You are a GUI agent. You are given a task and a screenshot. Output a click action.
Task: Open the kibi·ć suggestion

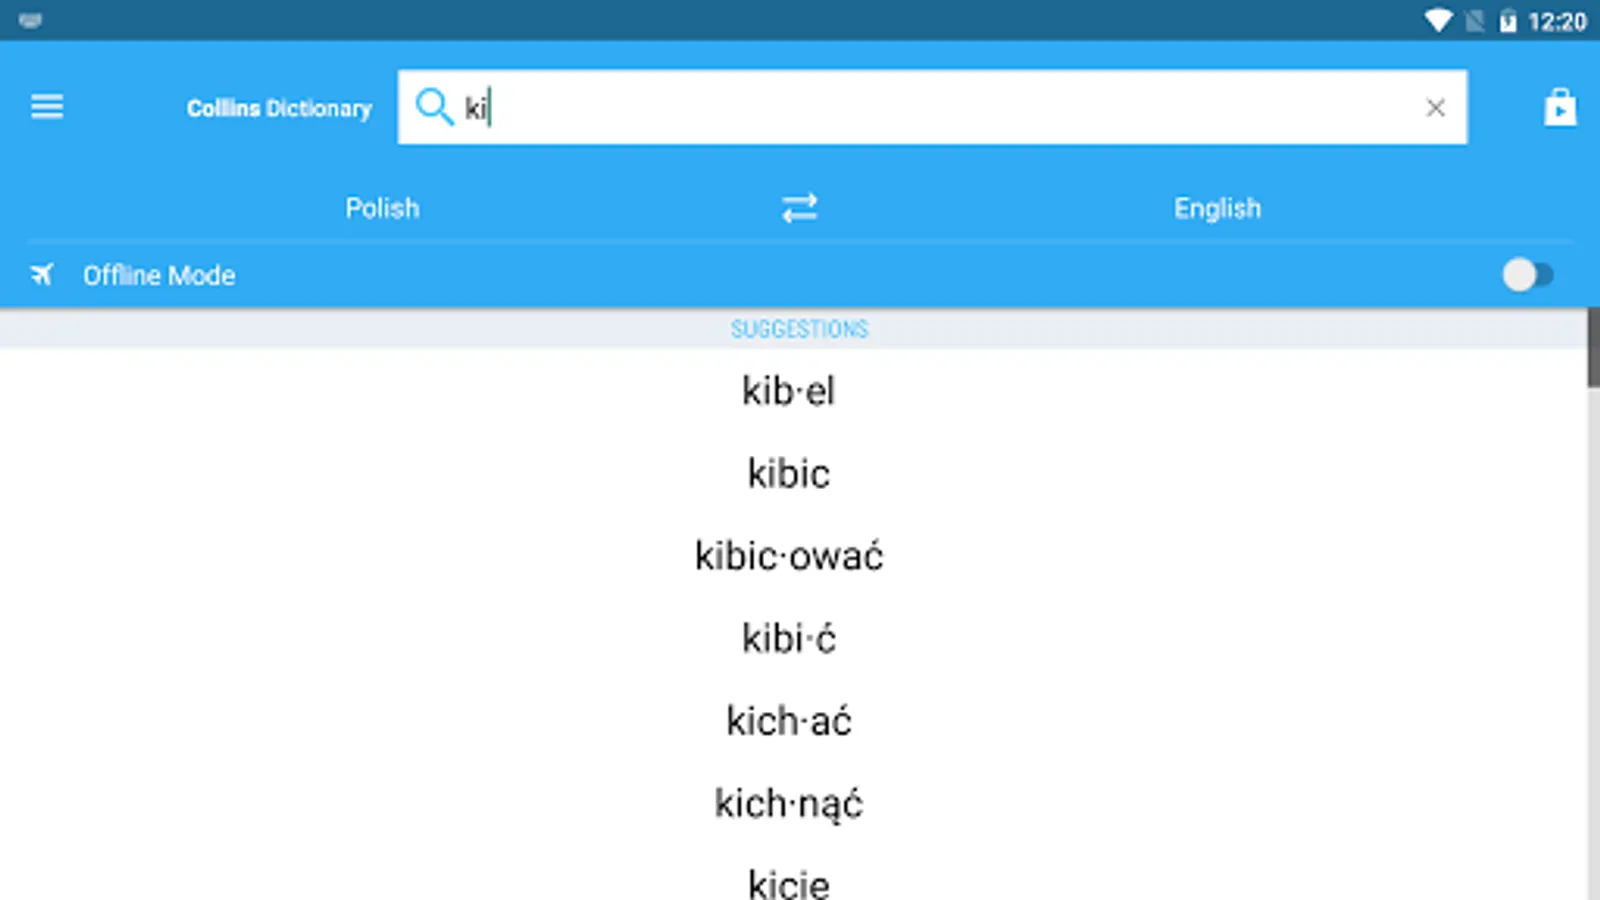[x=788, y=639]
